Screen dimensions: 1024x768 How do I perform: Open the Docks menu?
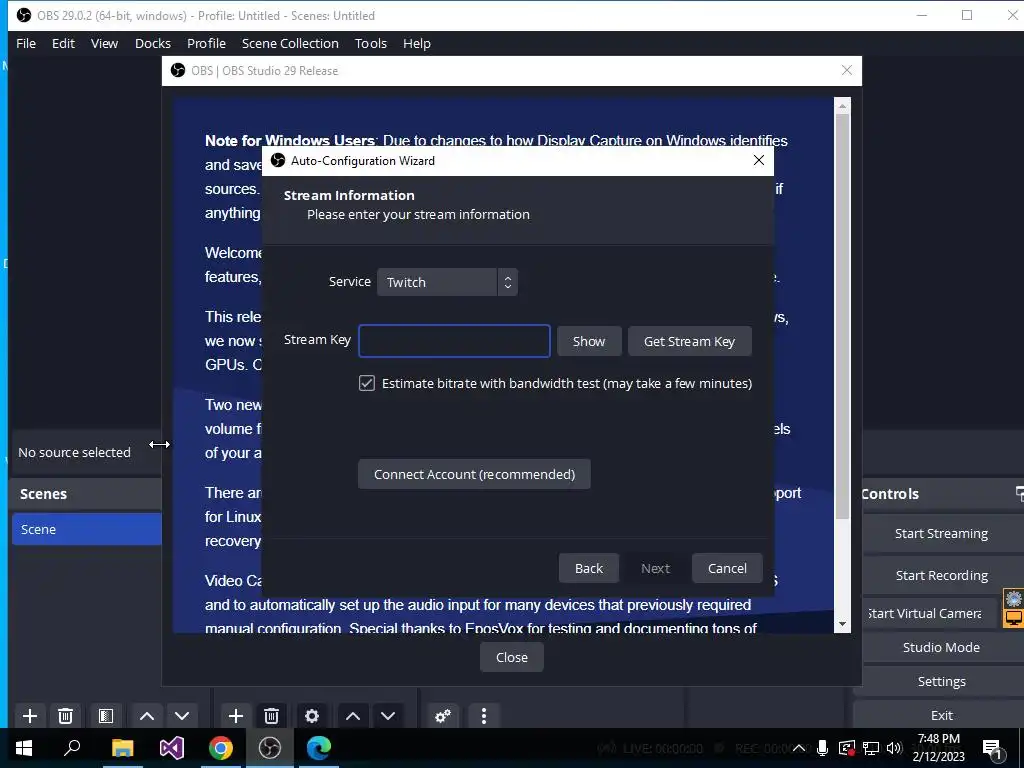(x=153, y=43)
